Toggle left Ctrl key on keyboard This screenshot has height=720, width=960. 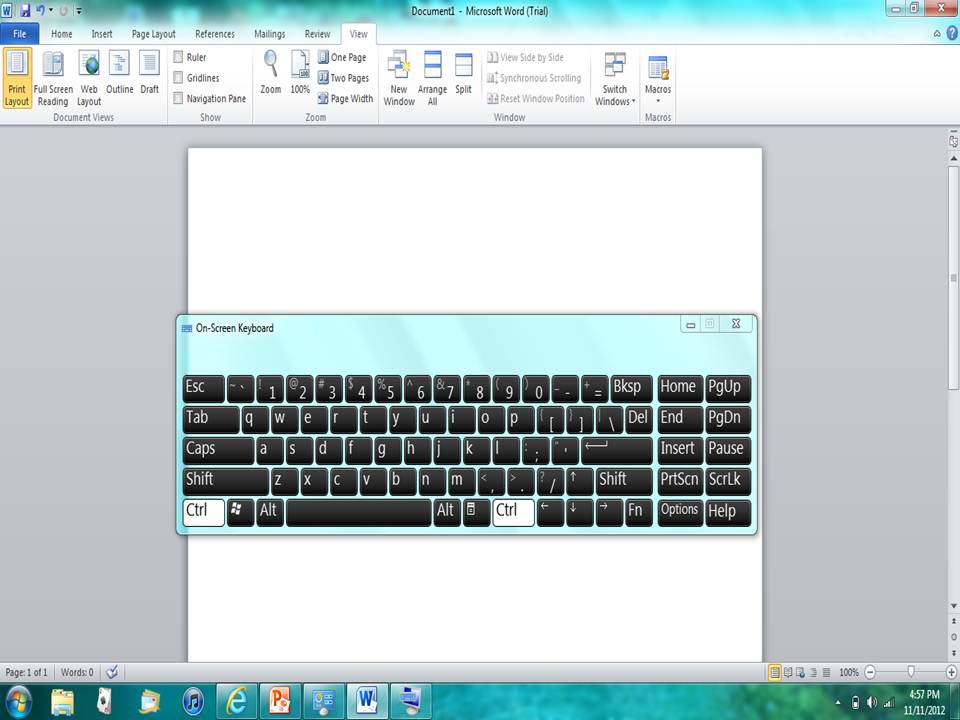tap(204, 512)
